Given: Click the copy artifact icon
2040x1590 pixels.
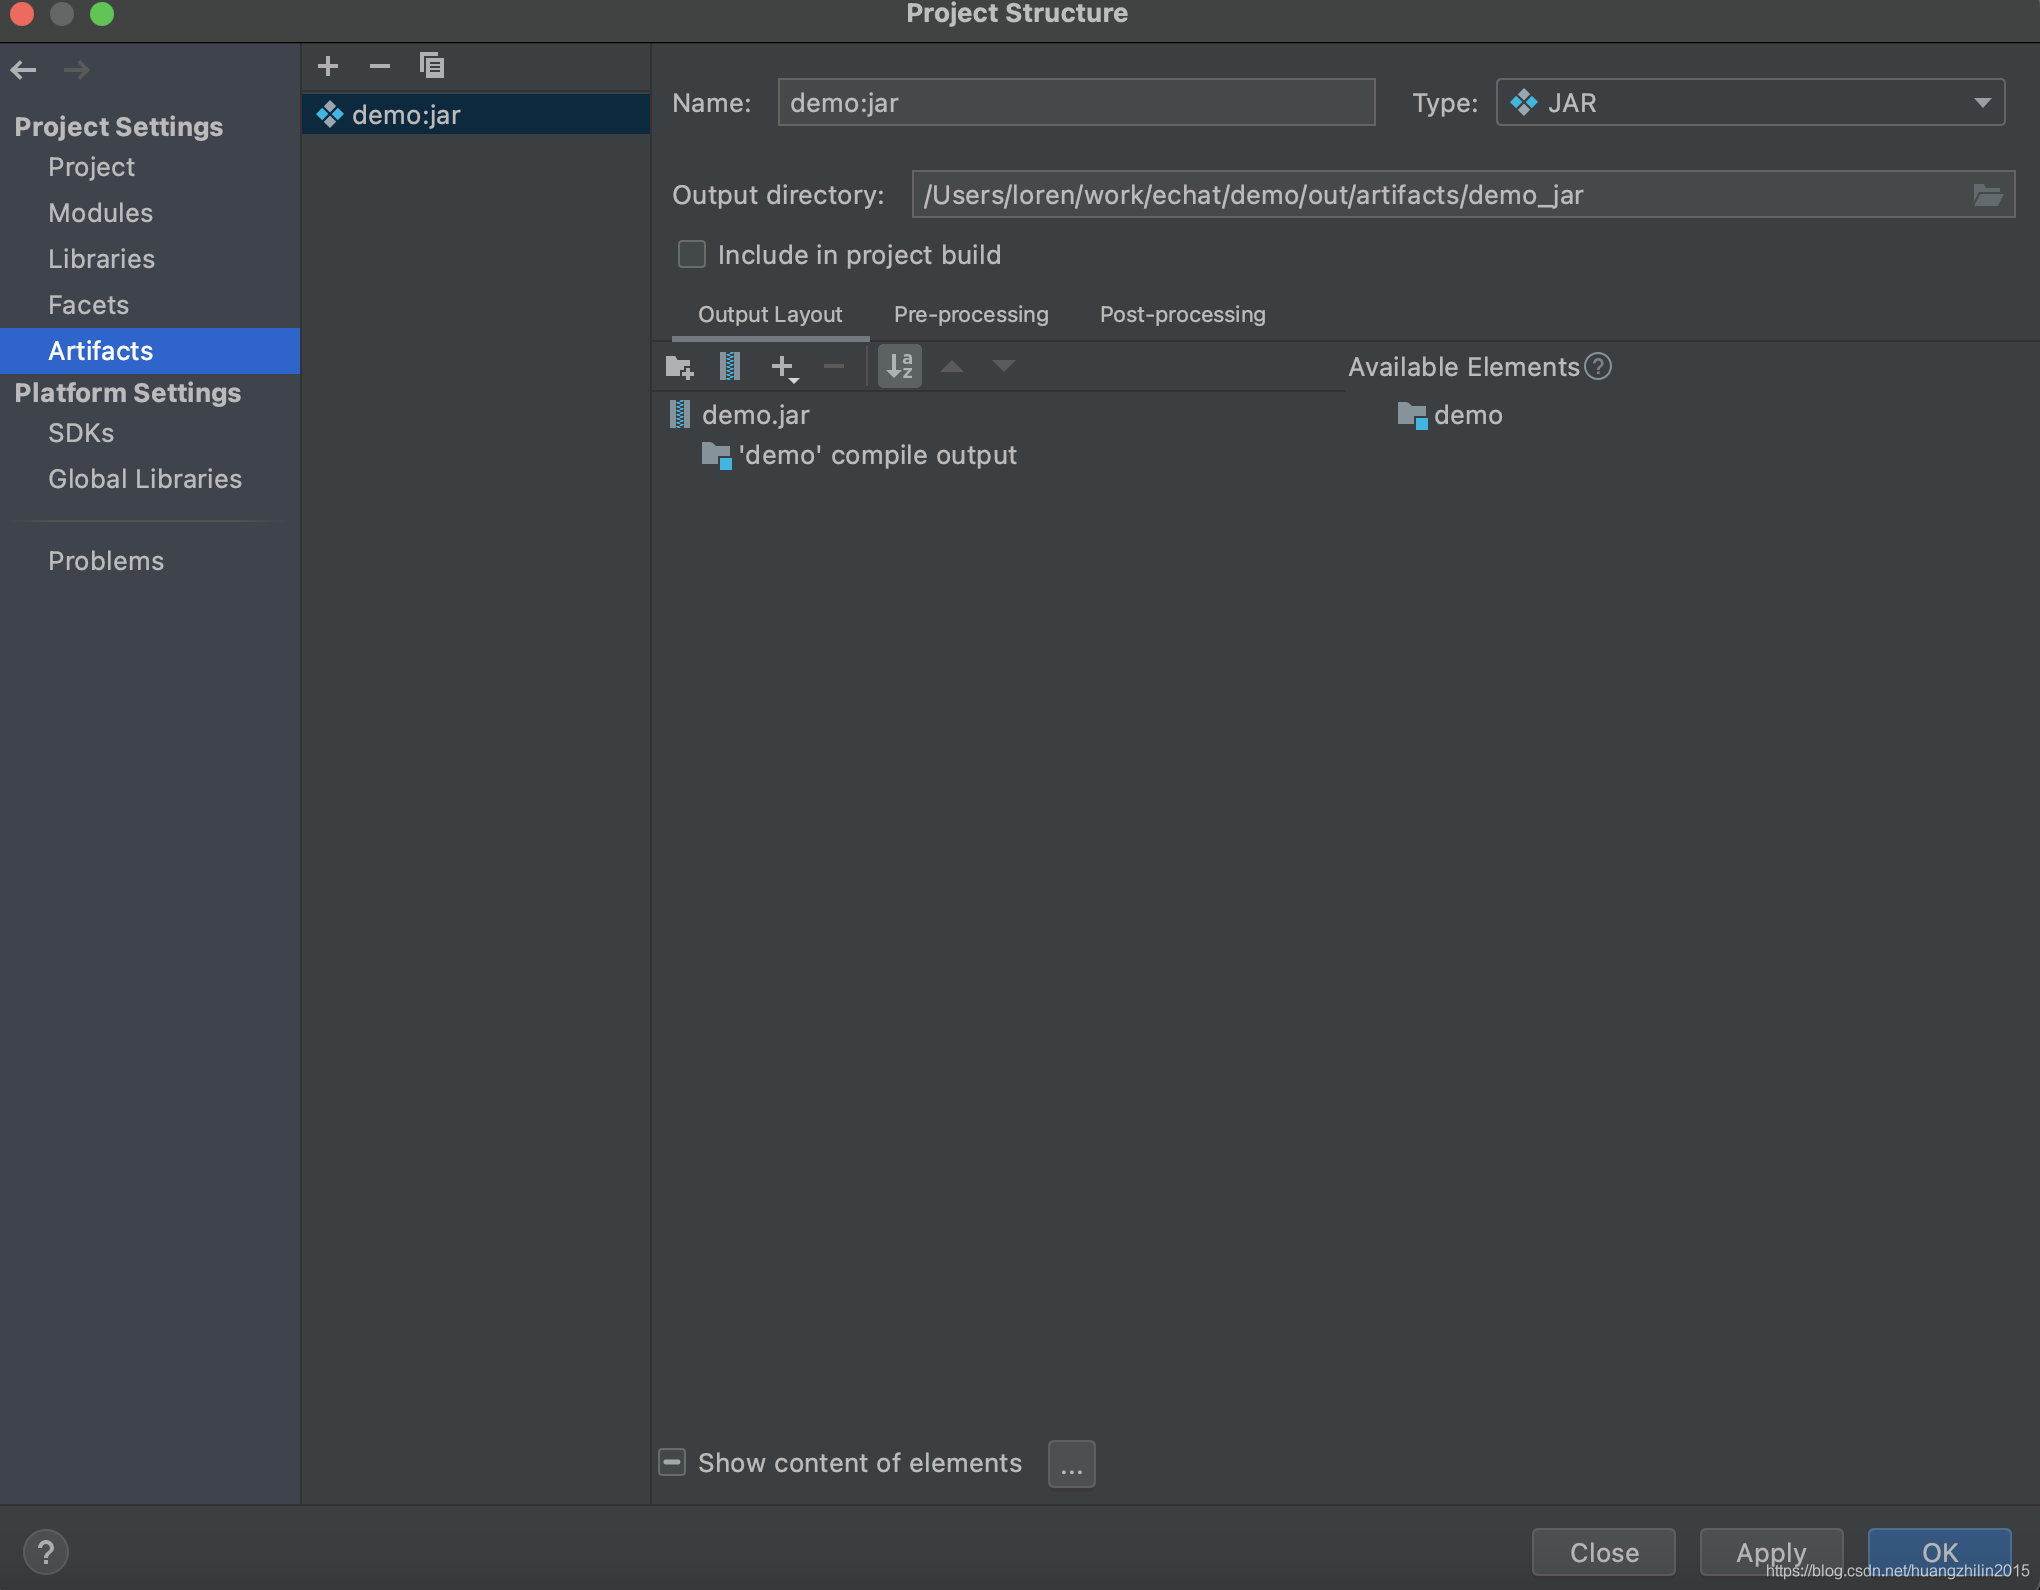Looking at the screenshot, I should coord(432,66).
